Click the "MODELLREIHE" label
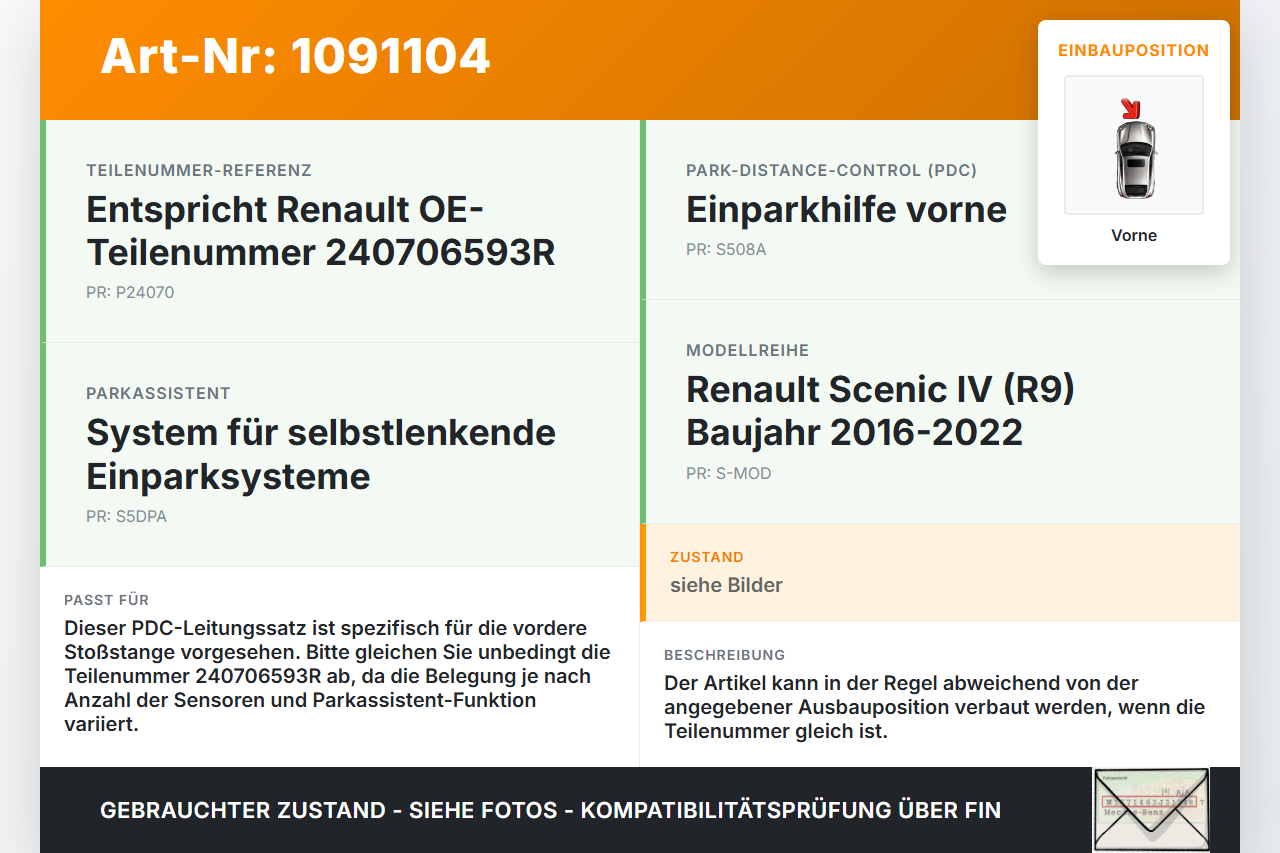Viewport: 1280px width, 853px height. (747, 351)
